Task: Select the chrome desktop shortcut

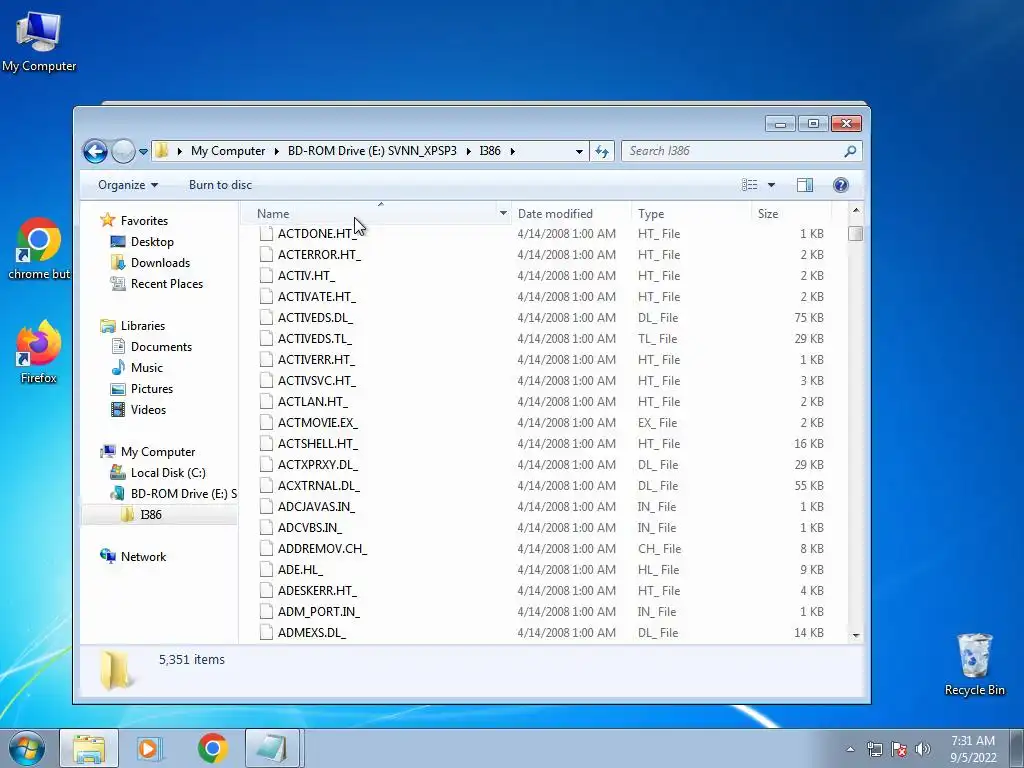Action: [39, 249]
